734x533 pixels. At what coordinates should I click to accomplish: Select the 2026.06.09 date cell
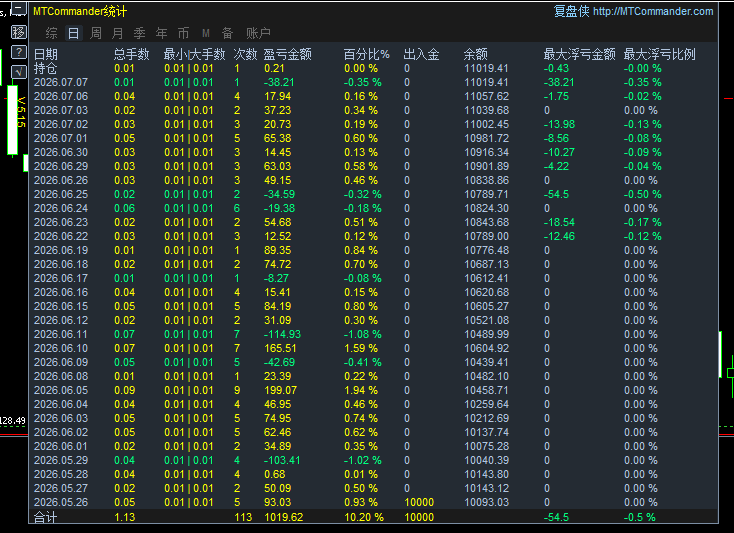coord(61,362)
